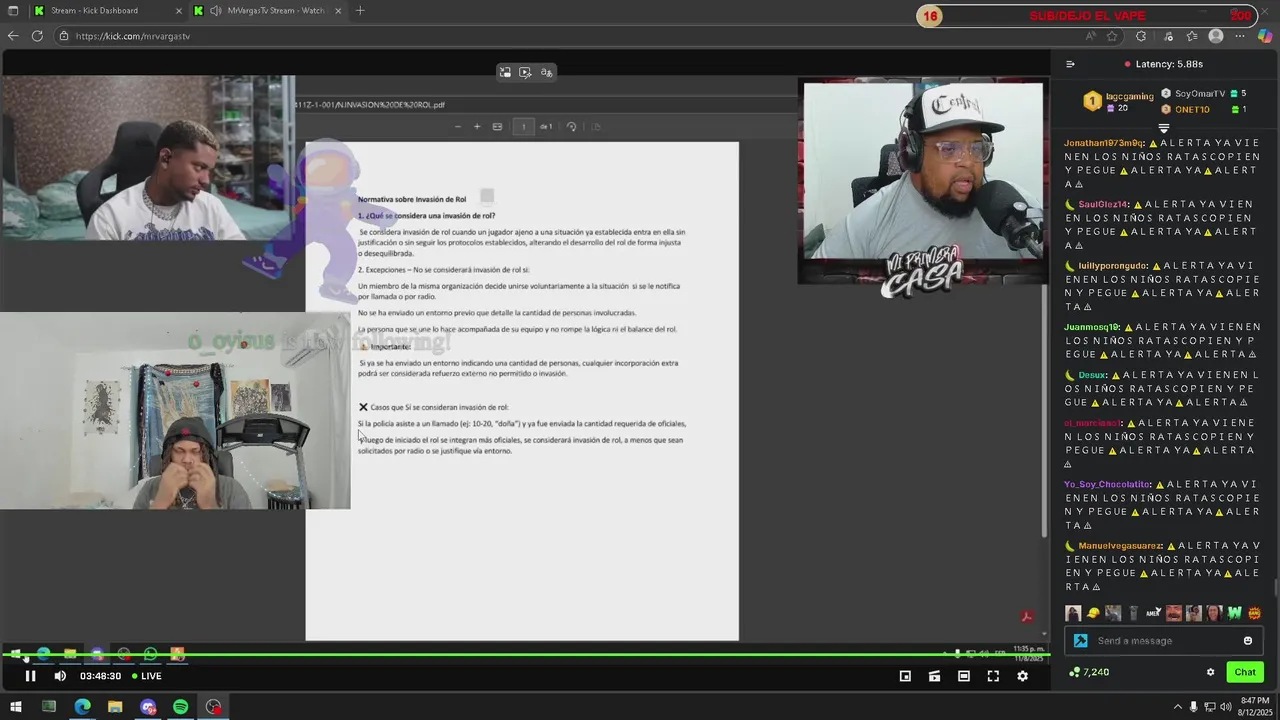Open the blue gavel icon in chat box
Screen dimensions: 1280x720
[1080, 641]
